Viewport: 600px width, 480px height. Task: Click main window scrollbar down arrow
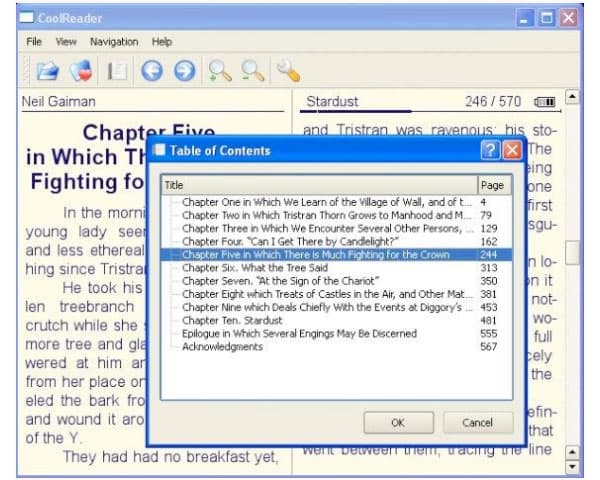pos(572,466)
